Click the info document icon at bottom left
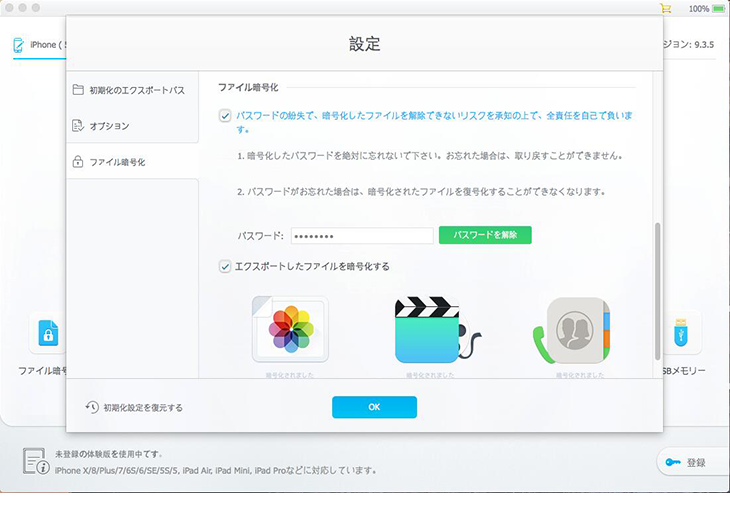 pyautogui.click(x=36, y=461)
